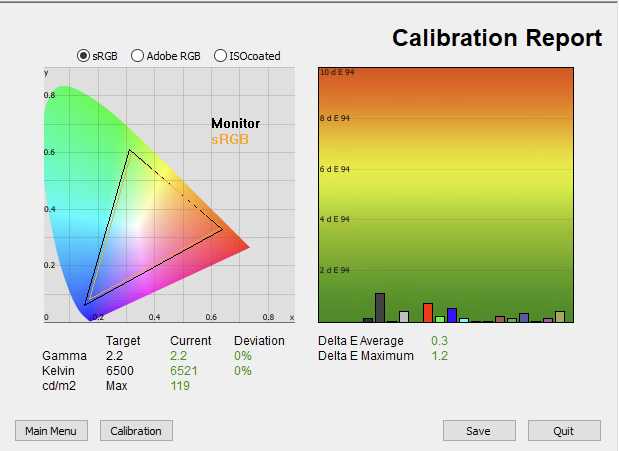Quit the calibration application
619x451 pixels.
564,431
